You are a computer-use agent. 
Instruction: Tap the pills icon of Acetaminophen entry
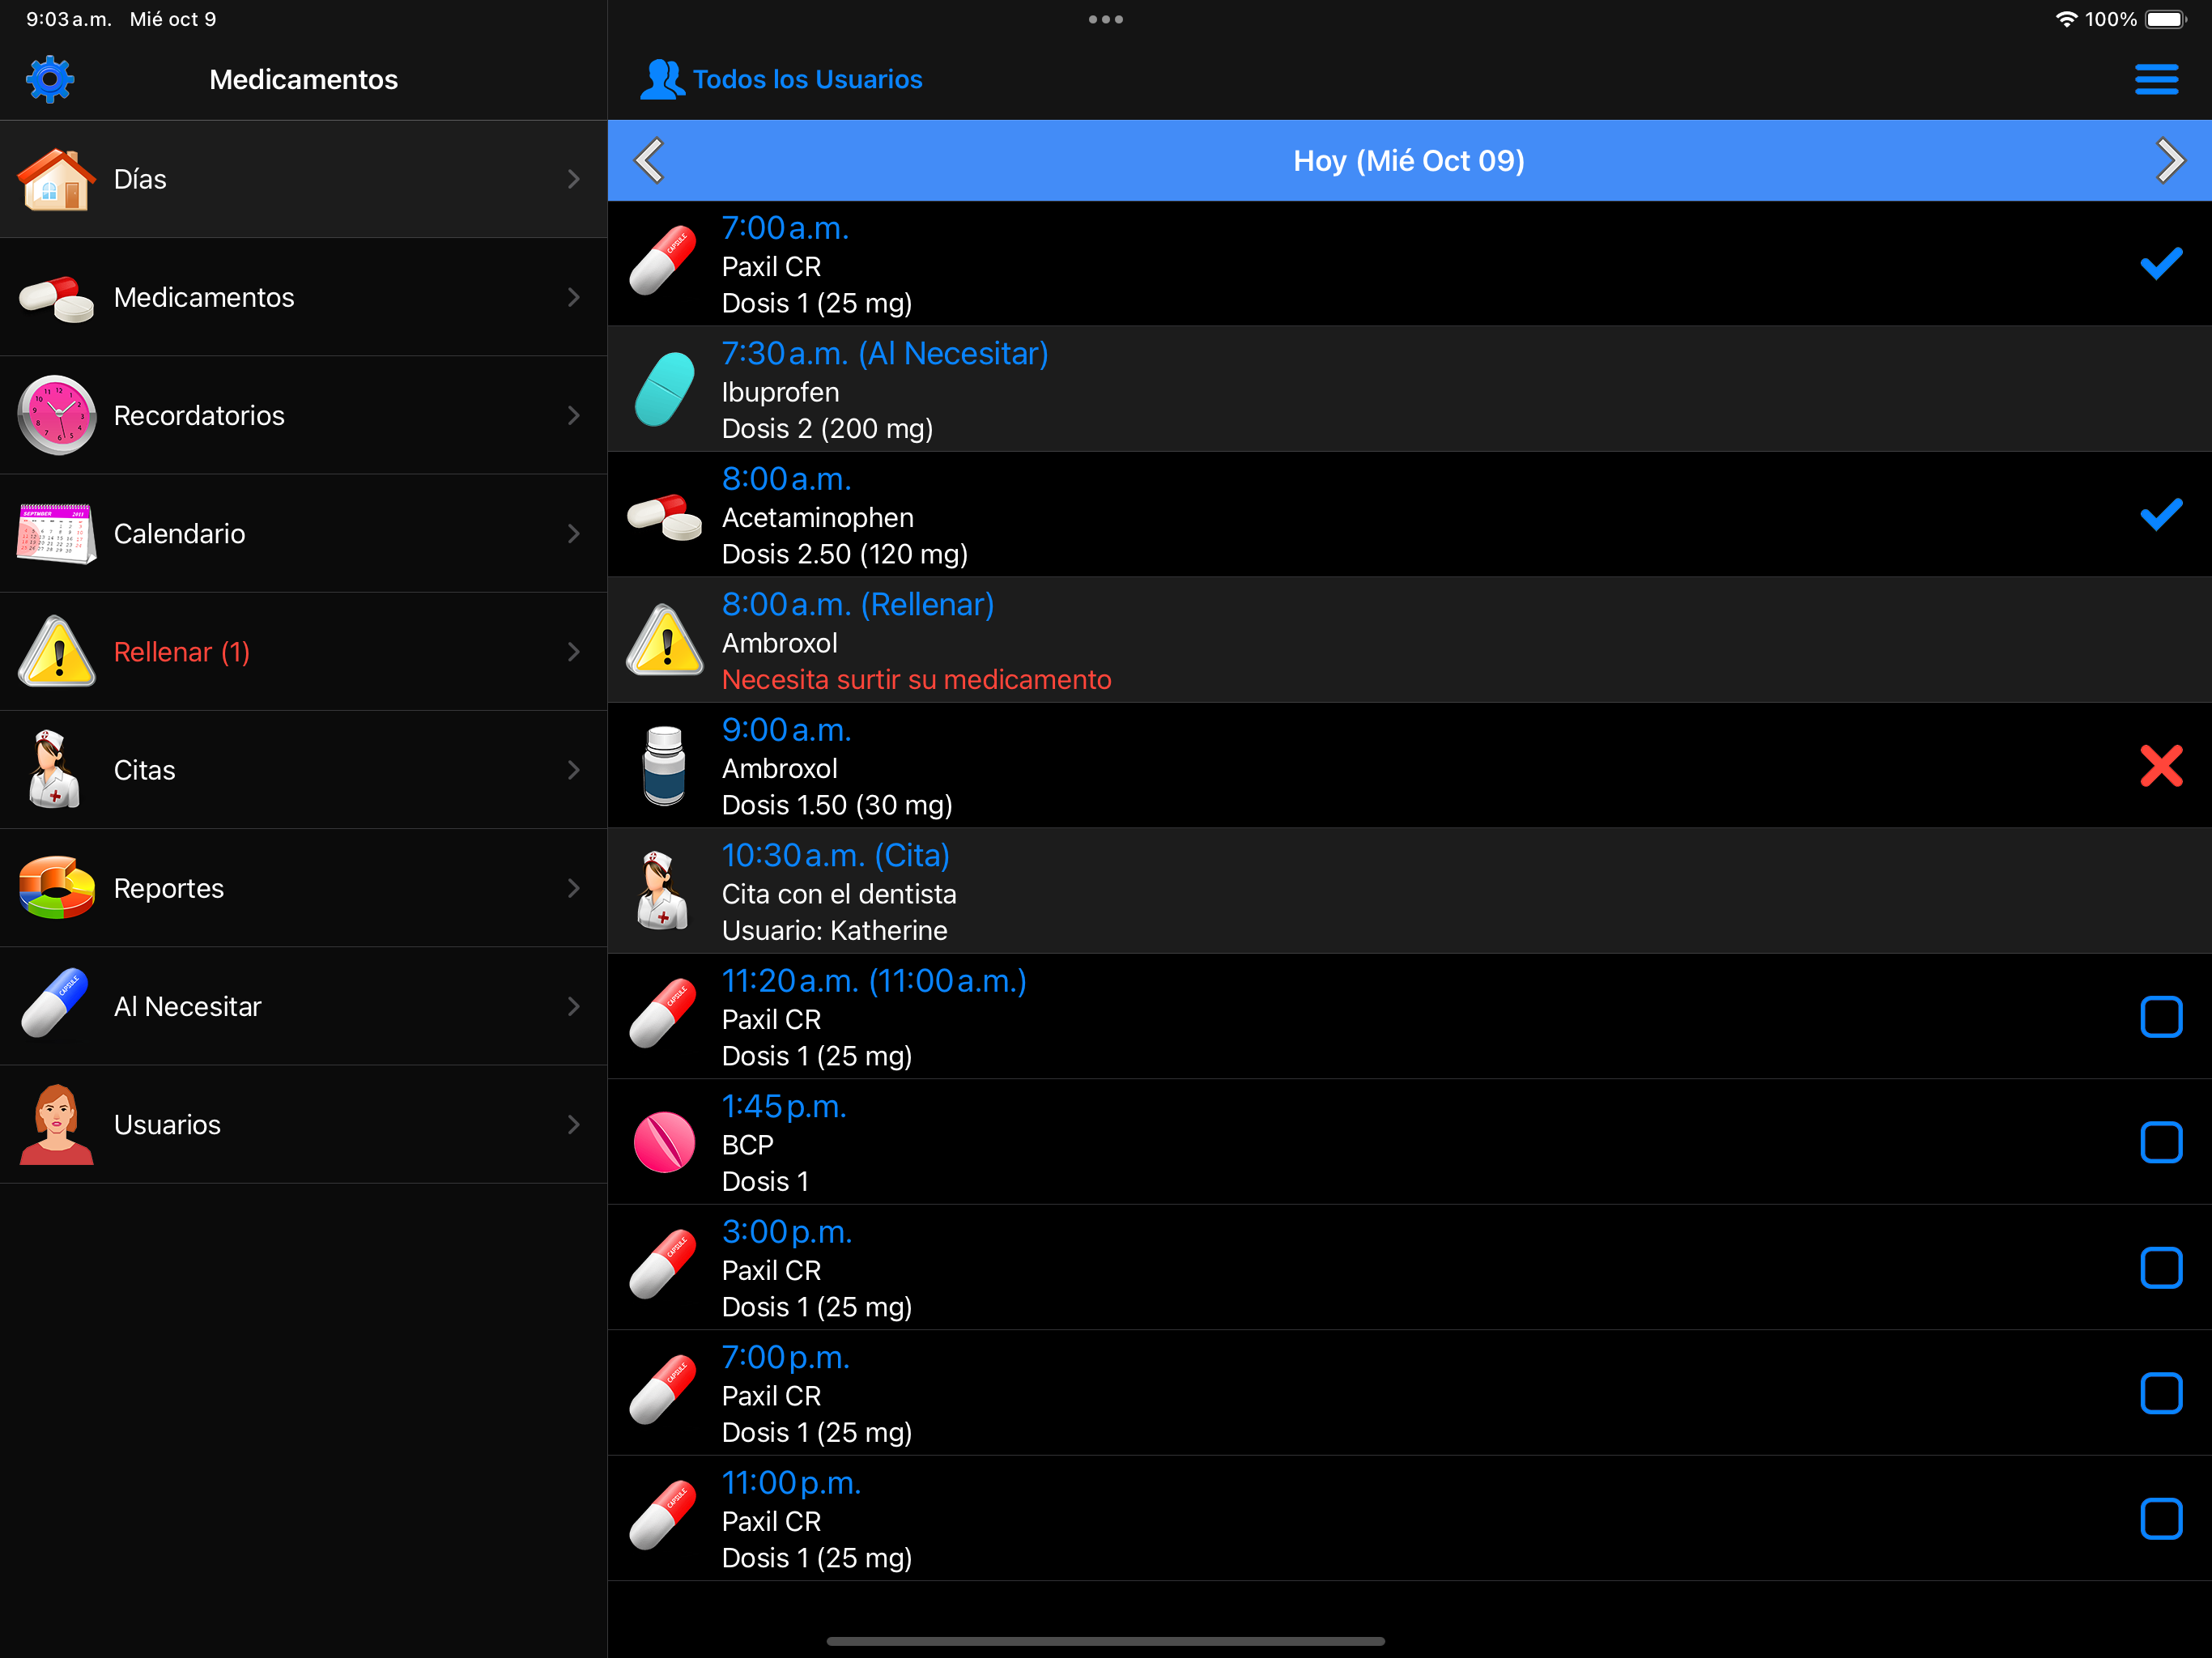pos(665,516)
